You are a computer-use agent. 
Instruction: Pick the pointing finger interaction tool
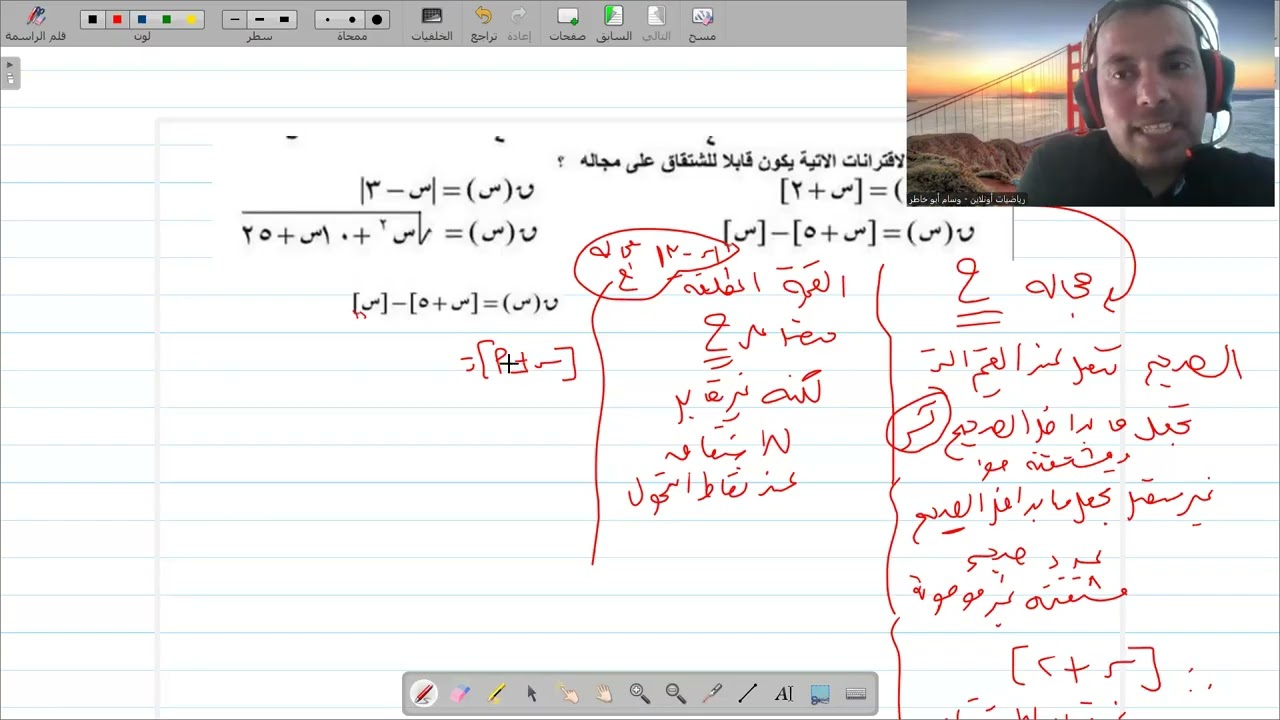pos(567,693)
